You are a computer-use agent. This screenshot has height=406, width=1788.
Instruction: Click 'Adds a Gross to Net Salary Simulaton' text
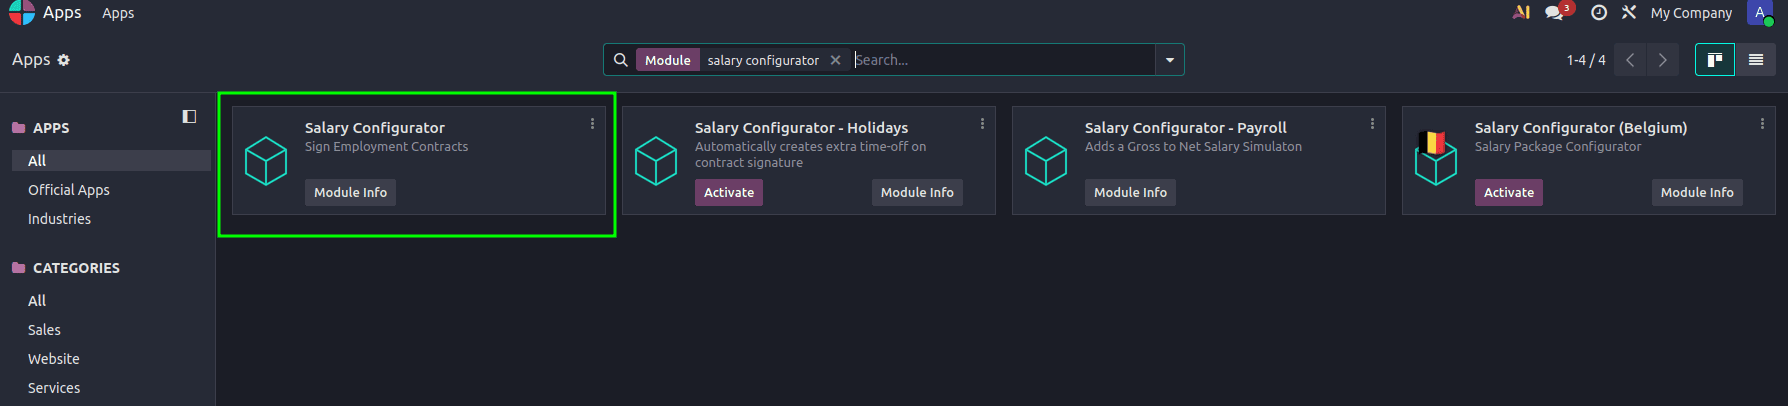pyautogui.click(x=1193, y=147)
